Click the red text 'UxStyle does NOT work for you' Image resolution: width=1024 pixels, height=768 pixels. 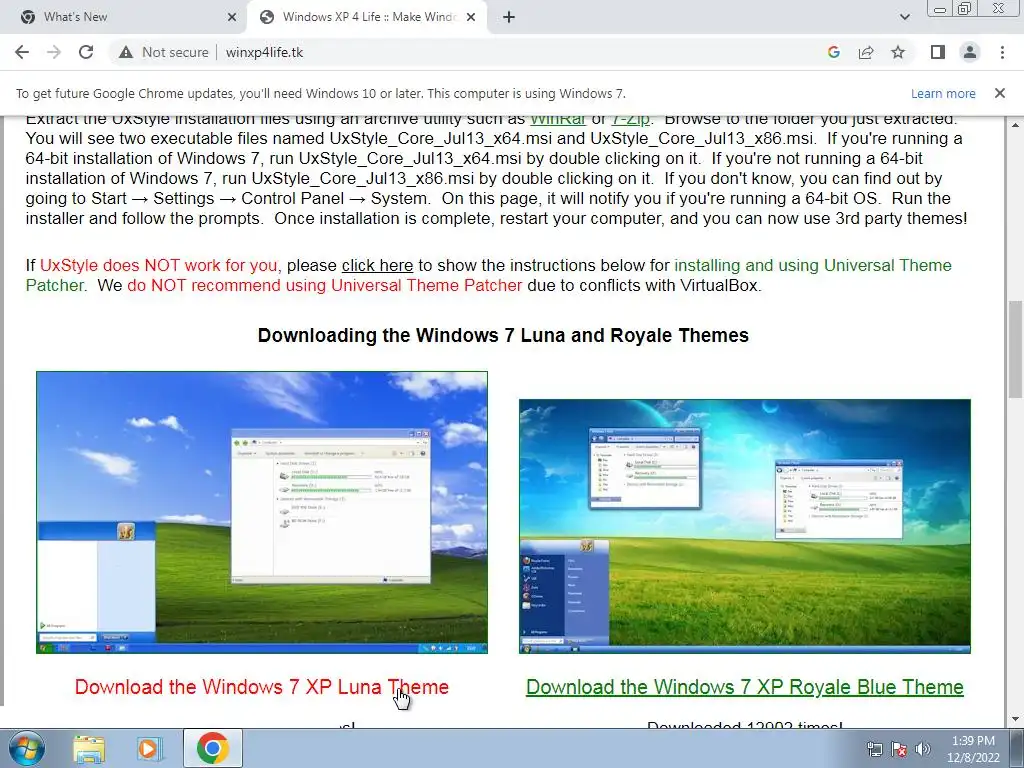click(x=159, y=266)
